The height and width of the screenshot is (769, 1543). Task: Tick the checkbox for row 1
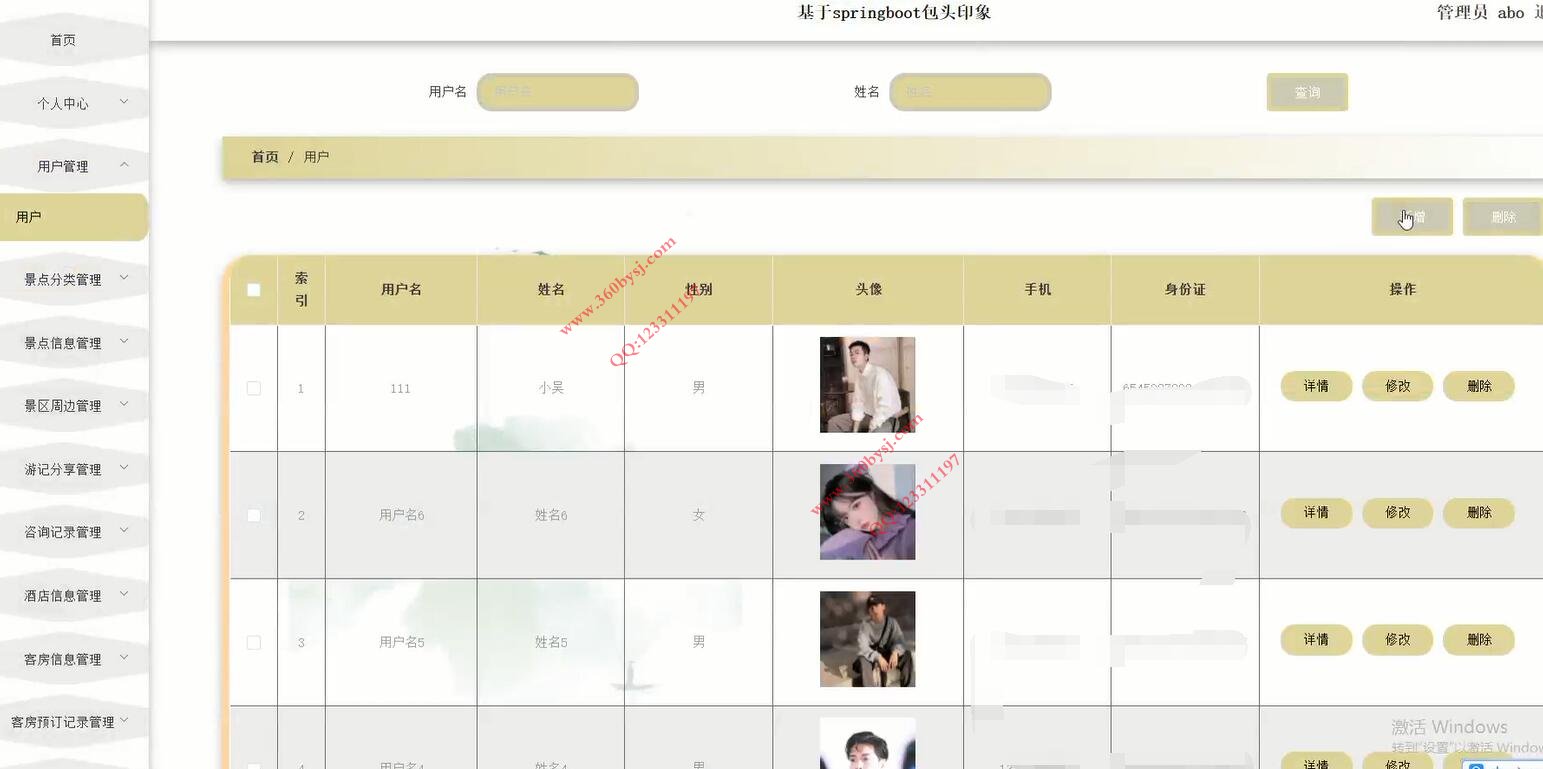[254, 388]
